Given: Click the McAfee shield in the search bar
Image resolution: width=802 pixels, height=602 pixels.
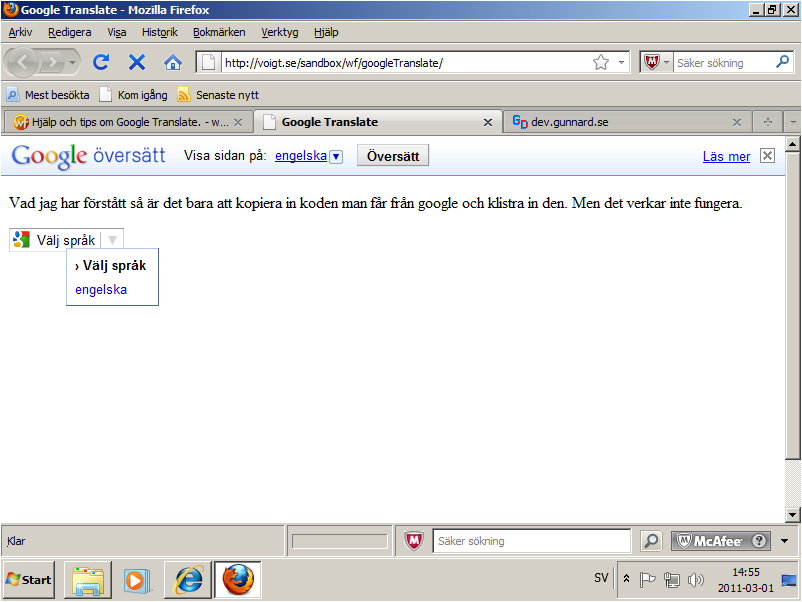Looking at the screenshot, I should pos(652,62).
